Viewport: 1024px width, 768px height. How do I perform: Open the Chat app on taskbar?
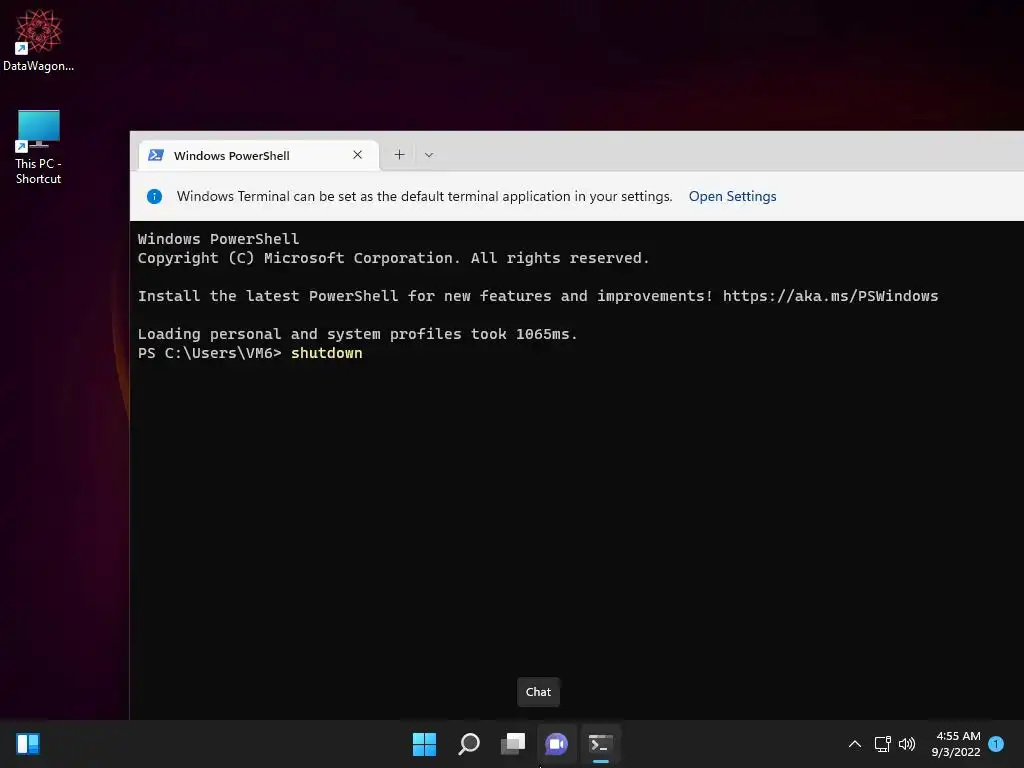tap(556, 744)
